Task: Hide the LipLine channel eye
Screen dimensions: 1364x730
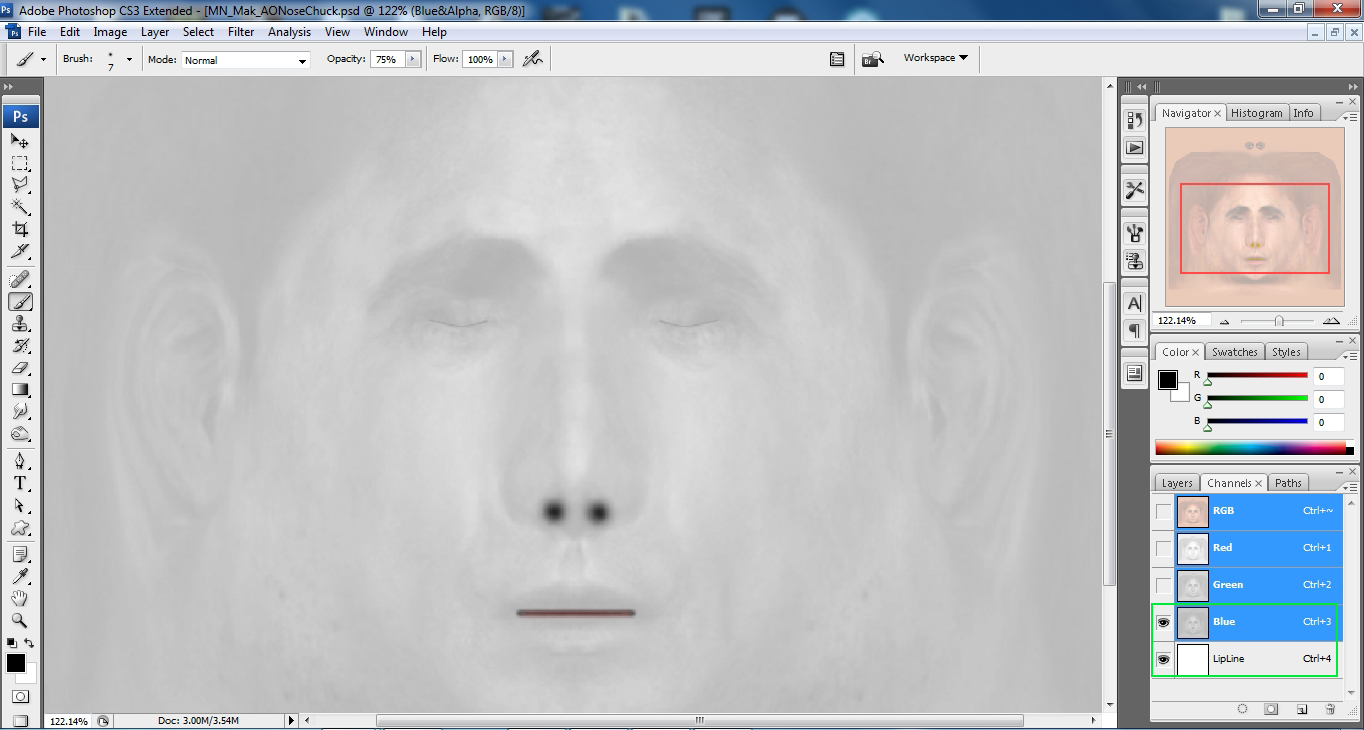Action: click(1163, 659)
